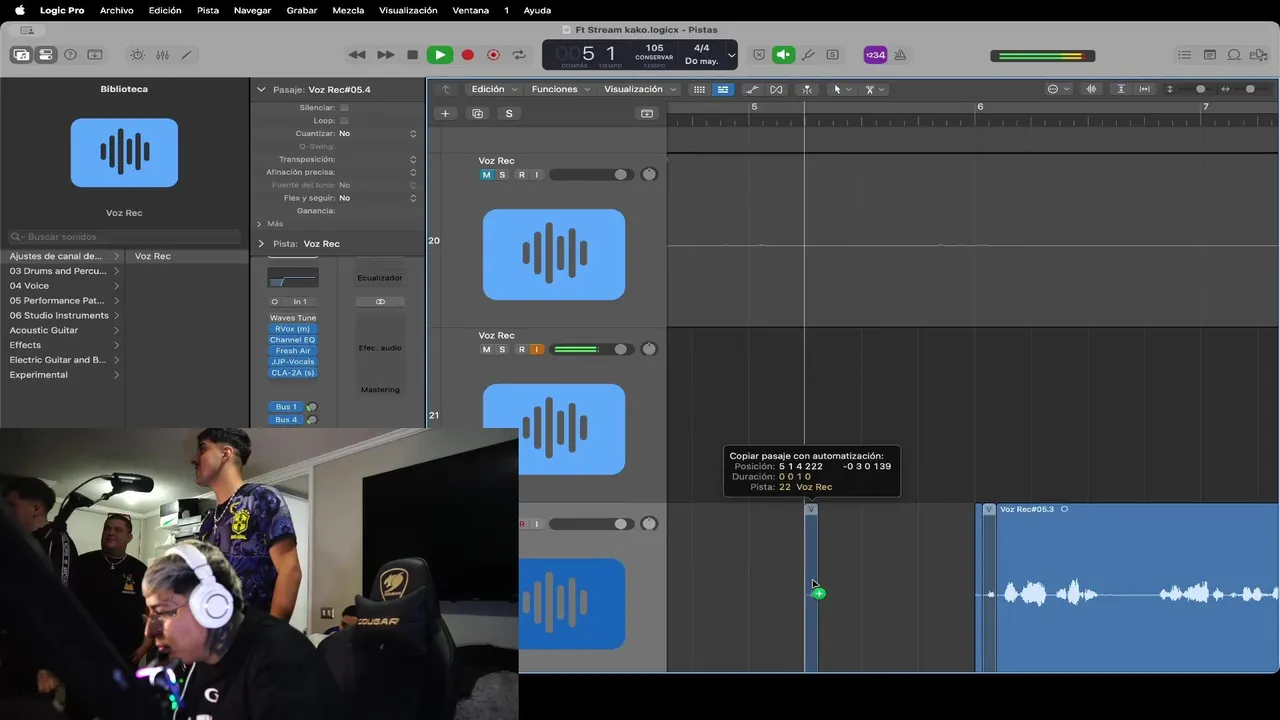Expand the Más disclosure triangle
The image size is (1280, 720).
click(x=259, y=224)
